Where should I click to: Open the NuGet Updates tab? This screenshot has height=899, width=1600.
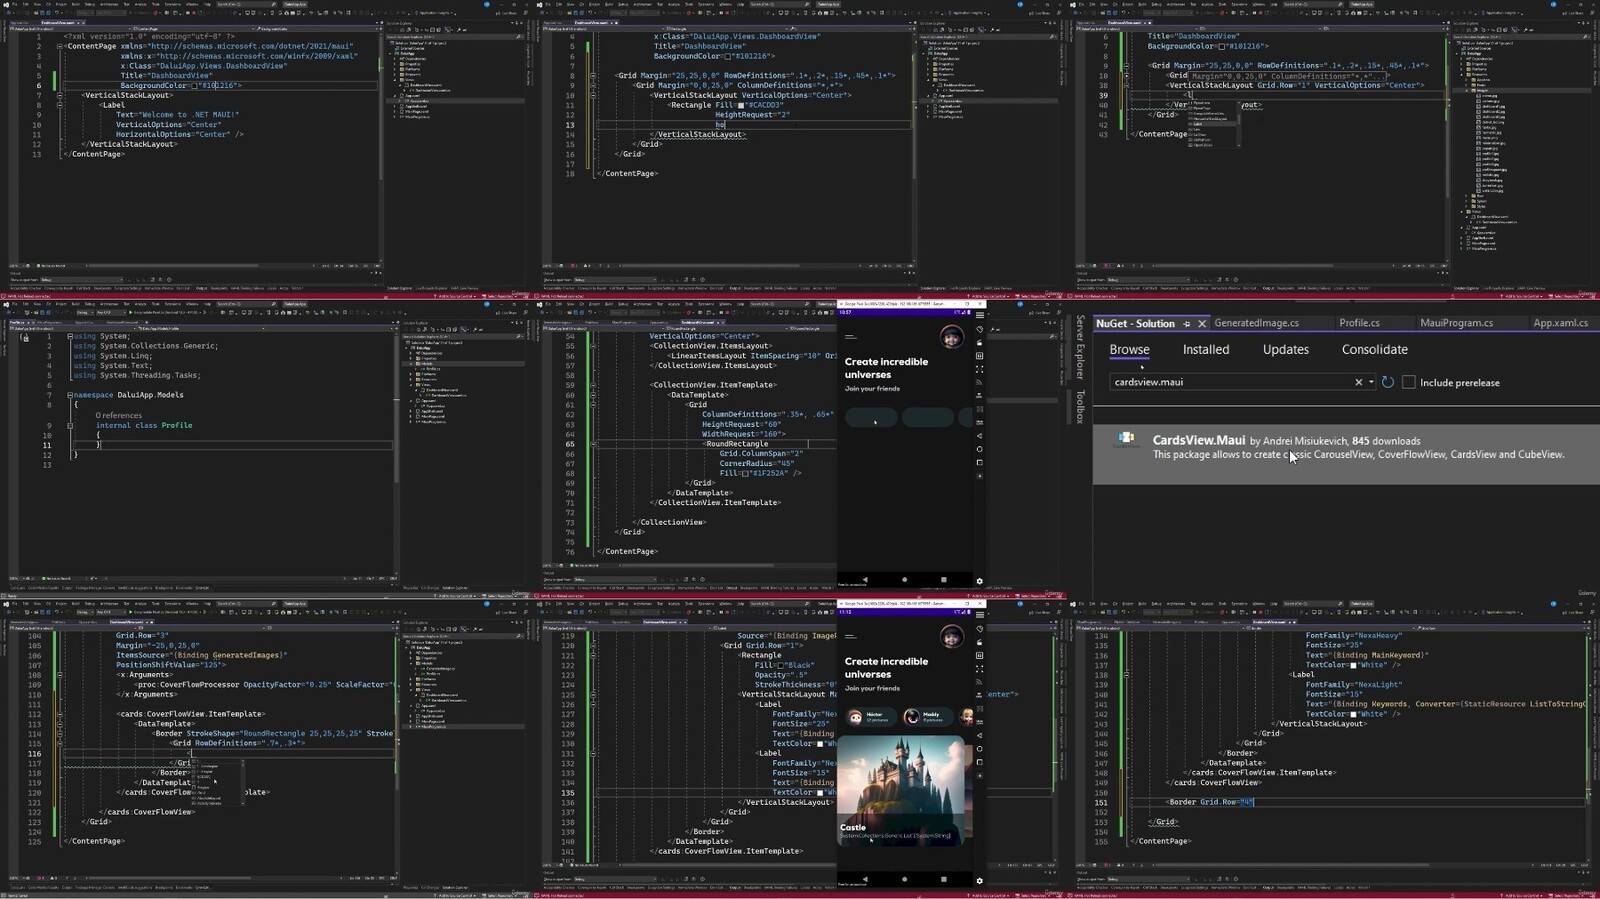coord(1285,349)
